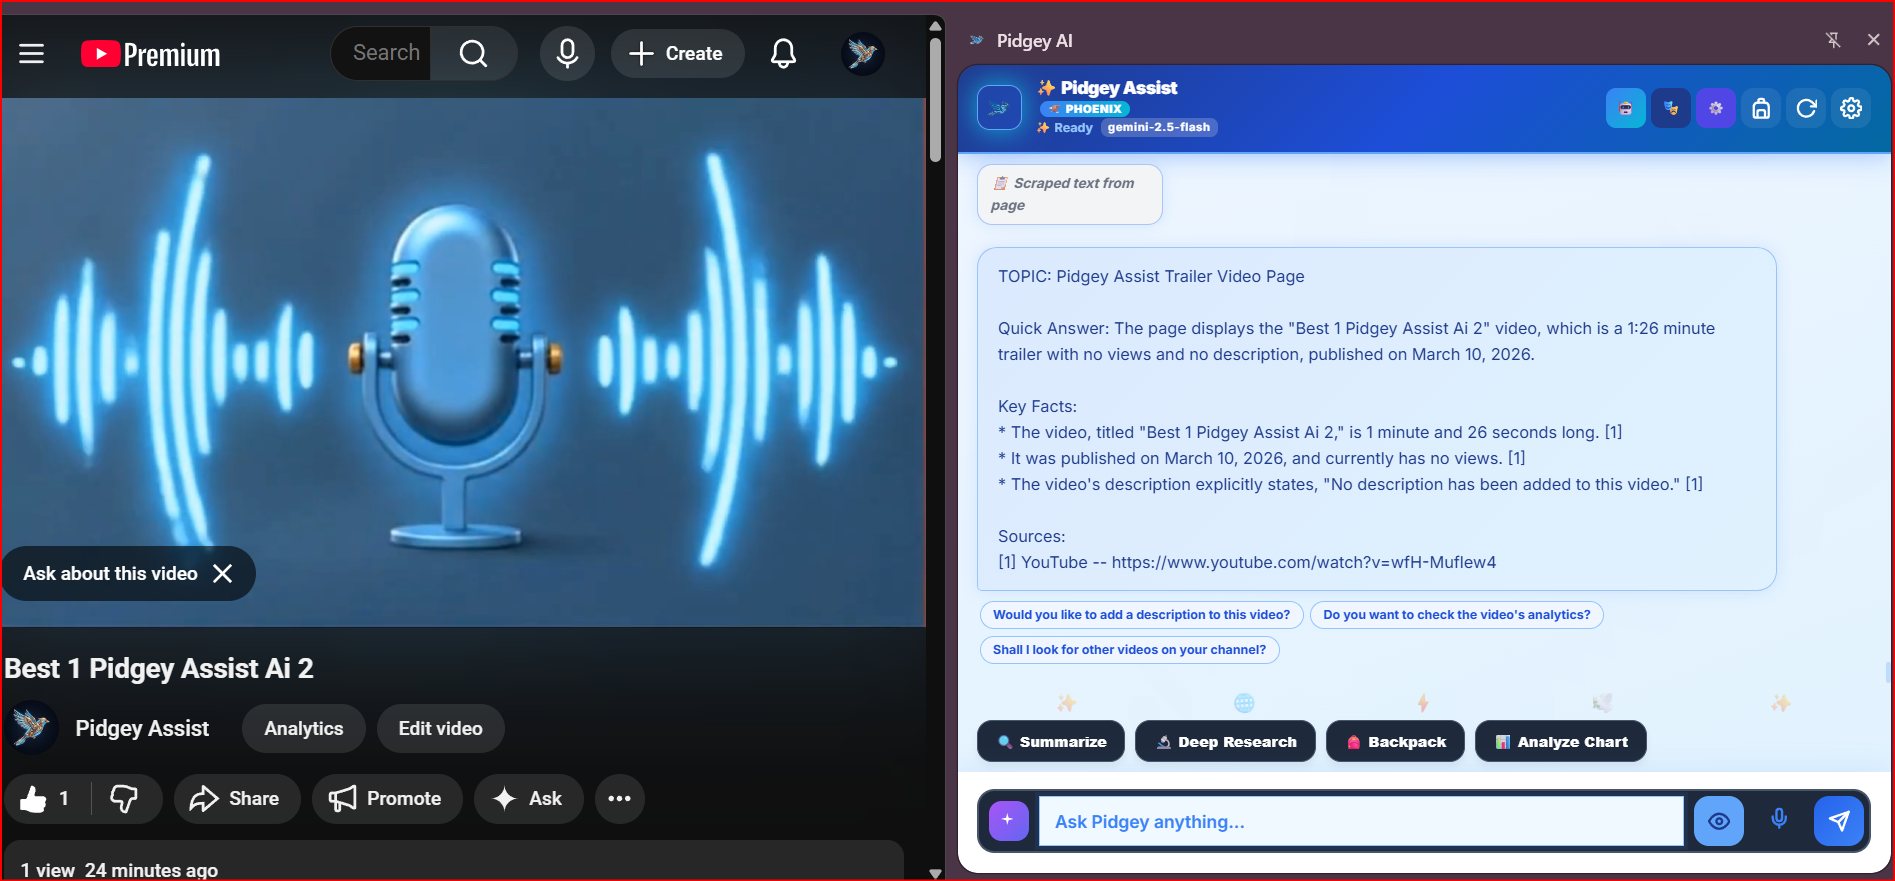Click the 1 view 24 minutes ago description box

[x=453, y=861]
